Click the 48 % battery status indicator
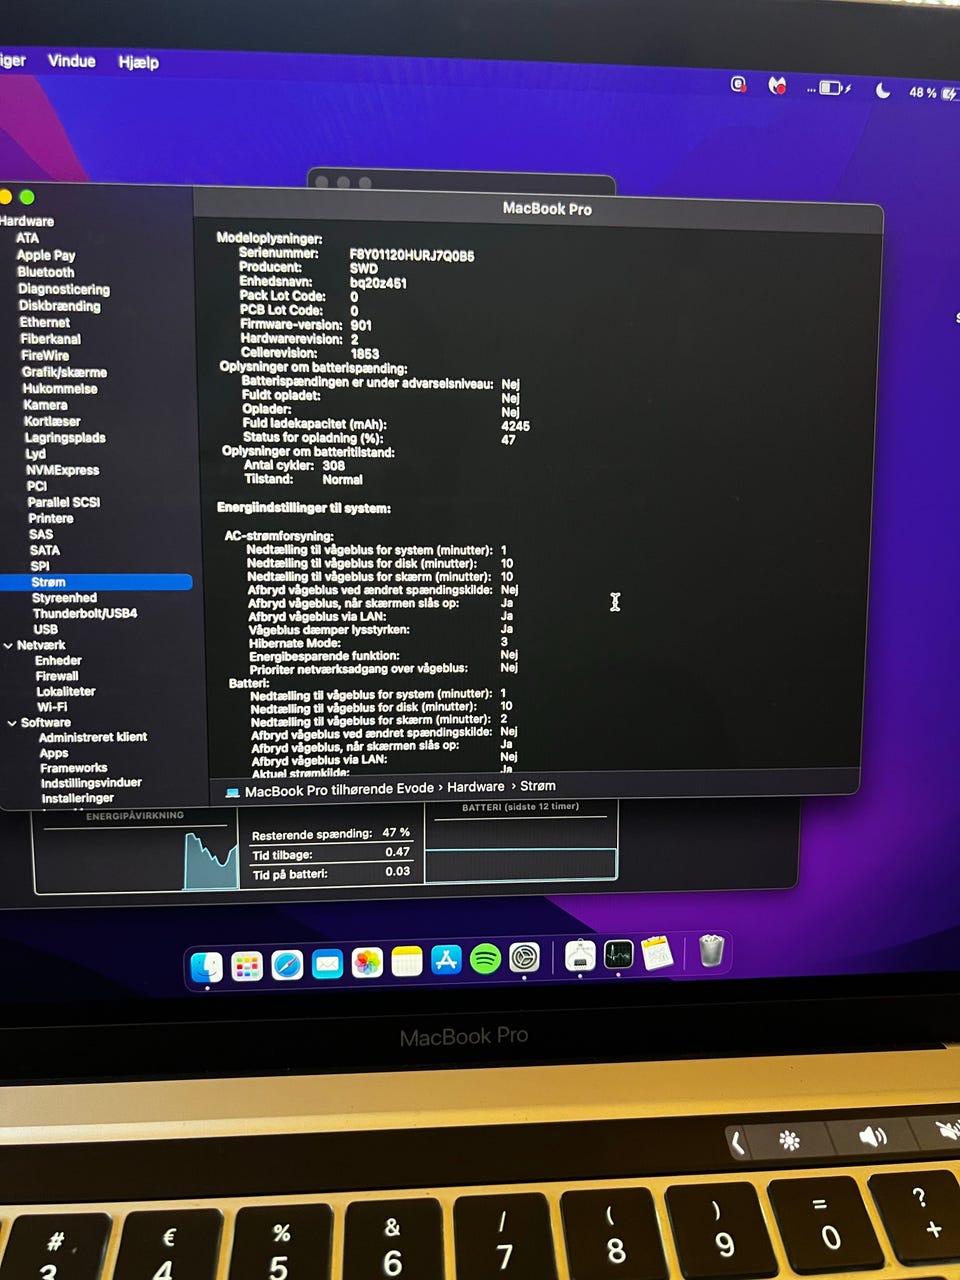Screen dimensions: 960x1280 point(932,93)
